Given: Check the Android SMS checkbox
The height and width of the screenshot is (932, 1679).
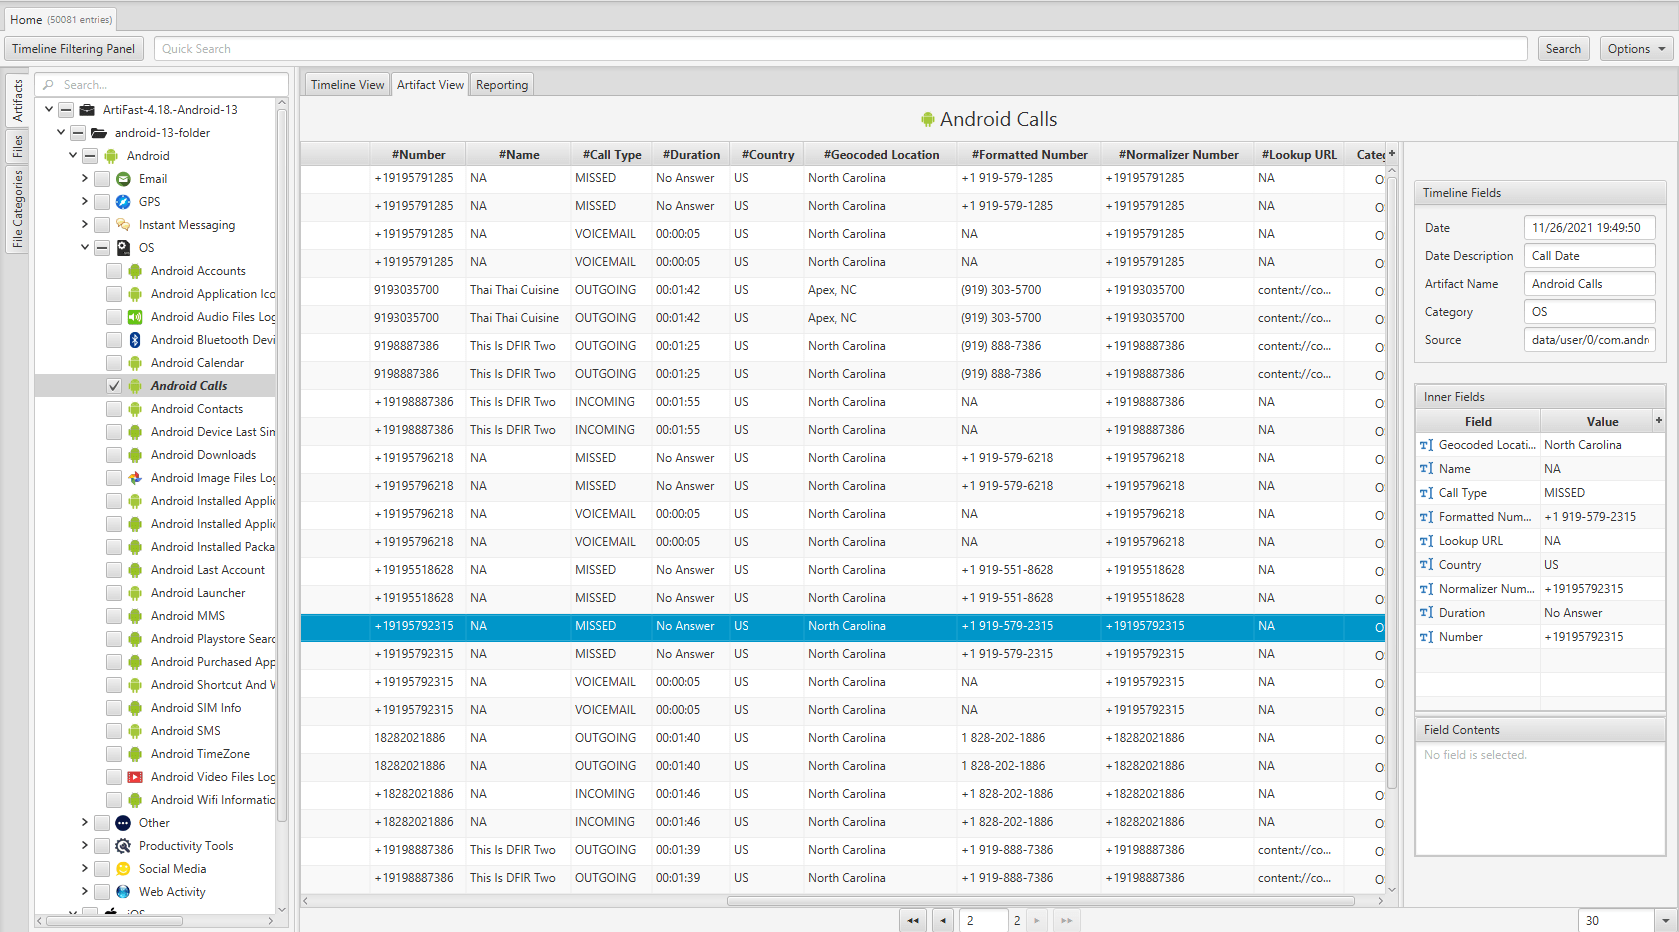Looking at the screenshot, I should tap(114, 731).
